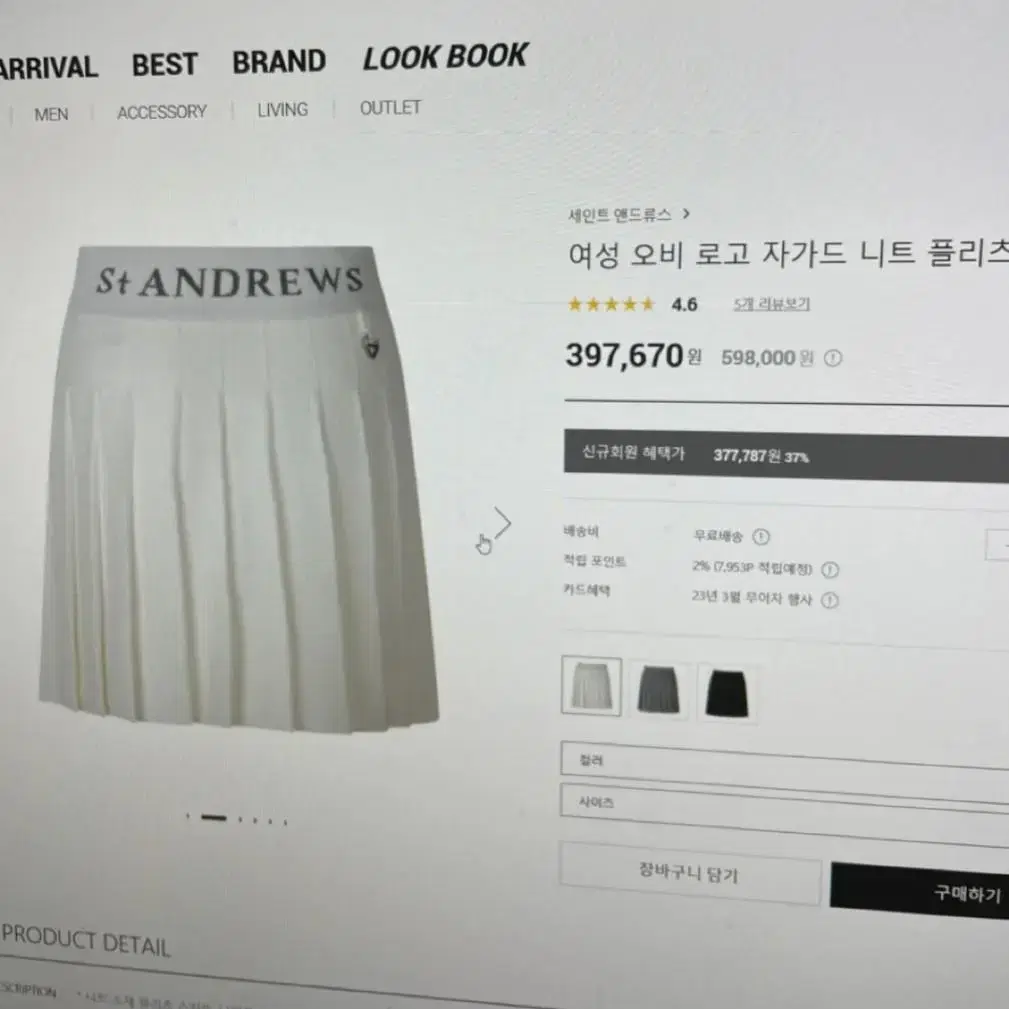Expand the 세인트 앤드류스 brand chevron

(x=686, y=213)
